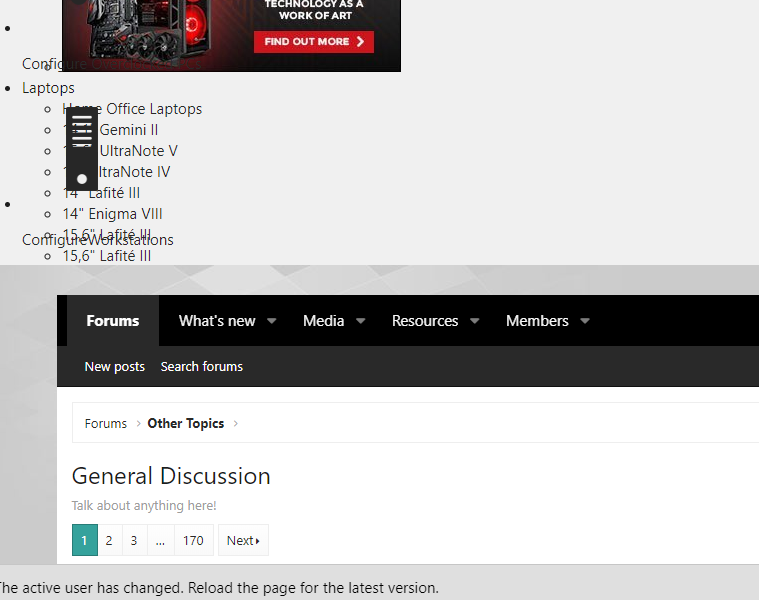Open the Gemini II laptop link

click(x=110, y=130)
